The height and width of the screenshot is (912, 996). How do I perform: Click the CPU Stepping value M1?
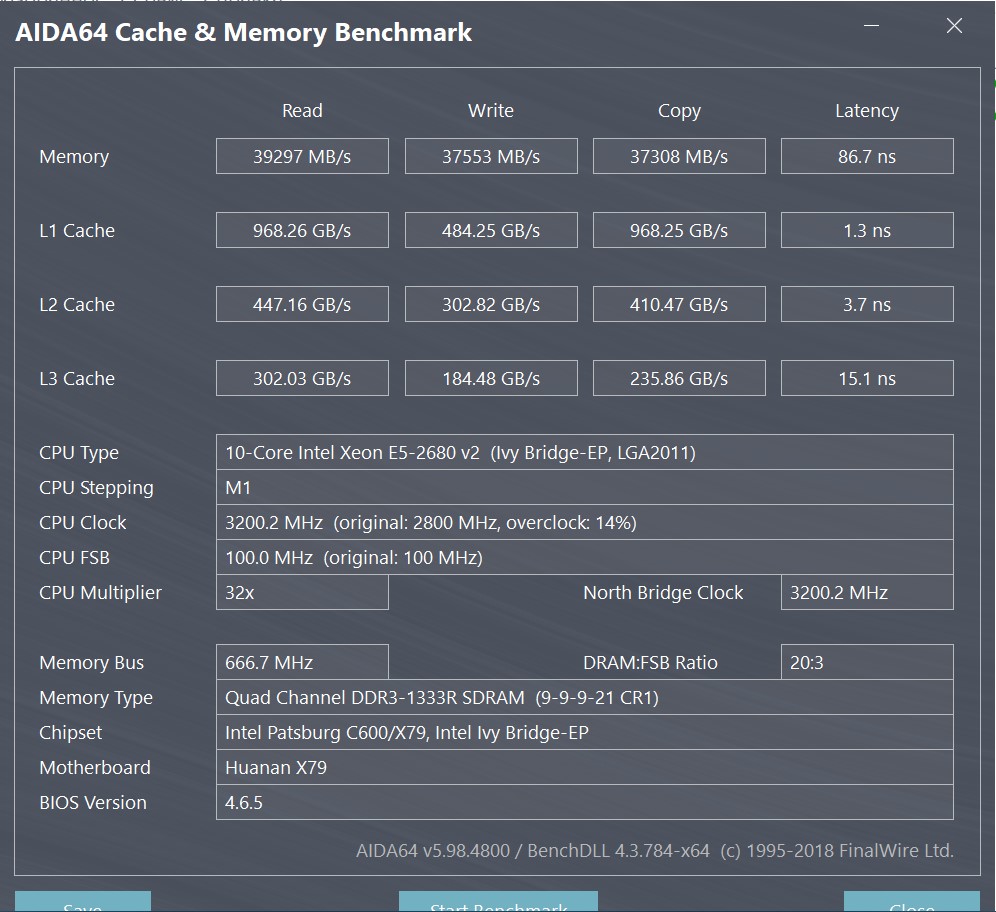[584, 487]
